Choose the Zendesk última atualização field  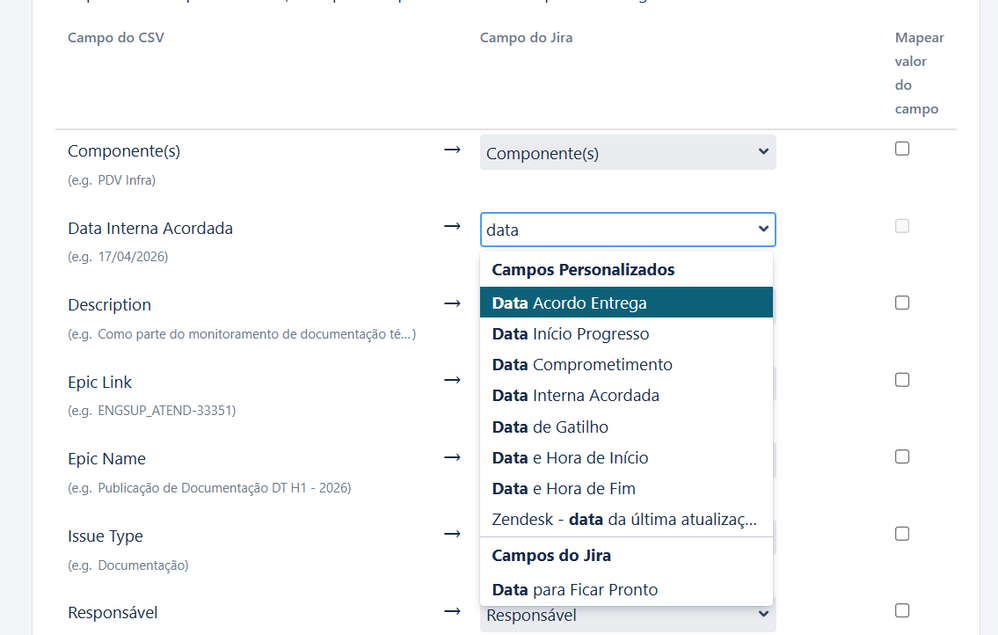click(x=627, y=519)
